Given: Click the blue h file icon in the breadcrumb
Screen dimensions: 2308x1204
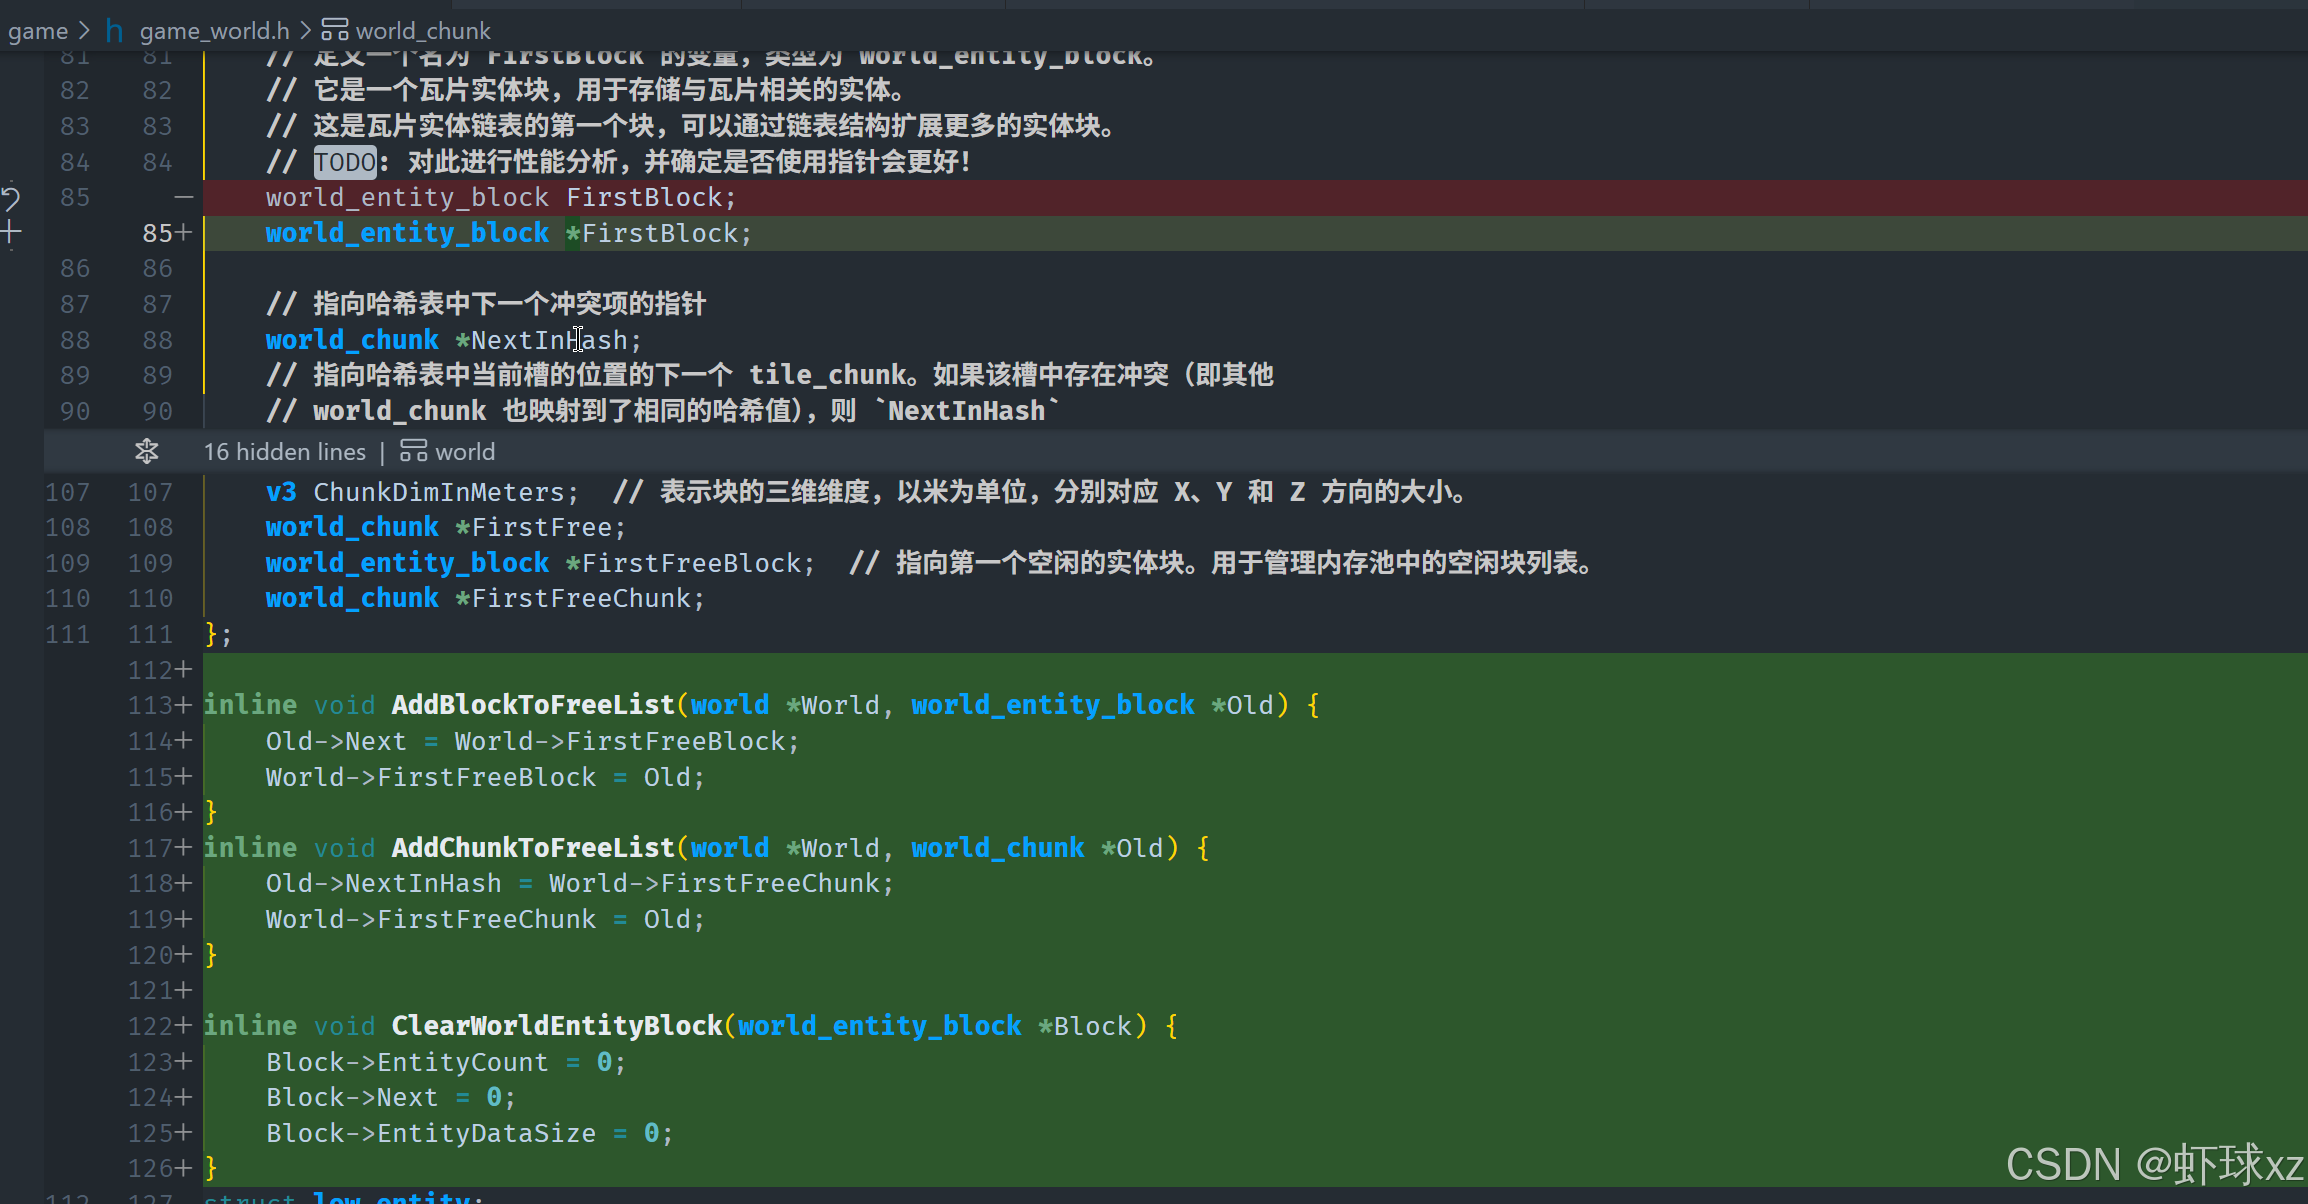Looking at the screenshot, I should pos(115,31).
